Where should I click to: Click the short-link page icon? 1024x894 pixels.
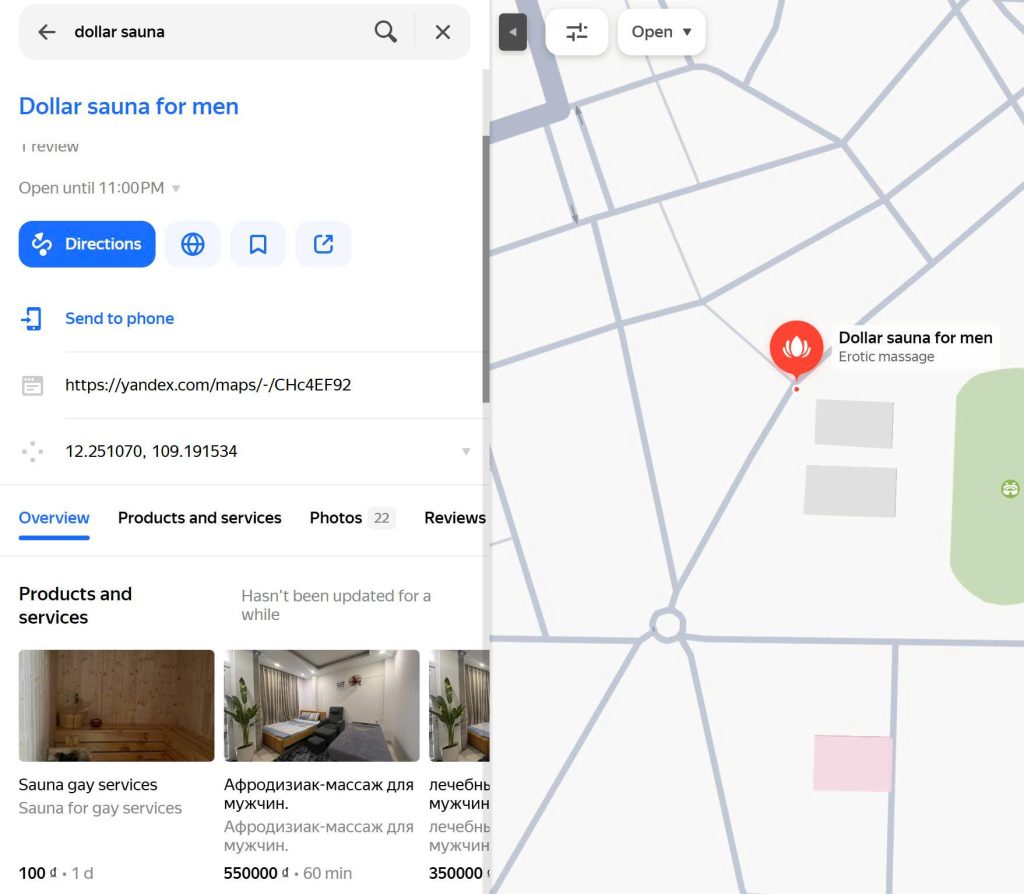(x=32, y=385)
